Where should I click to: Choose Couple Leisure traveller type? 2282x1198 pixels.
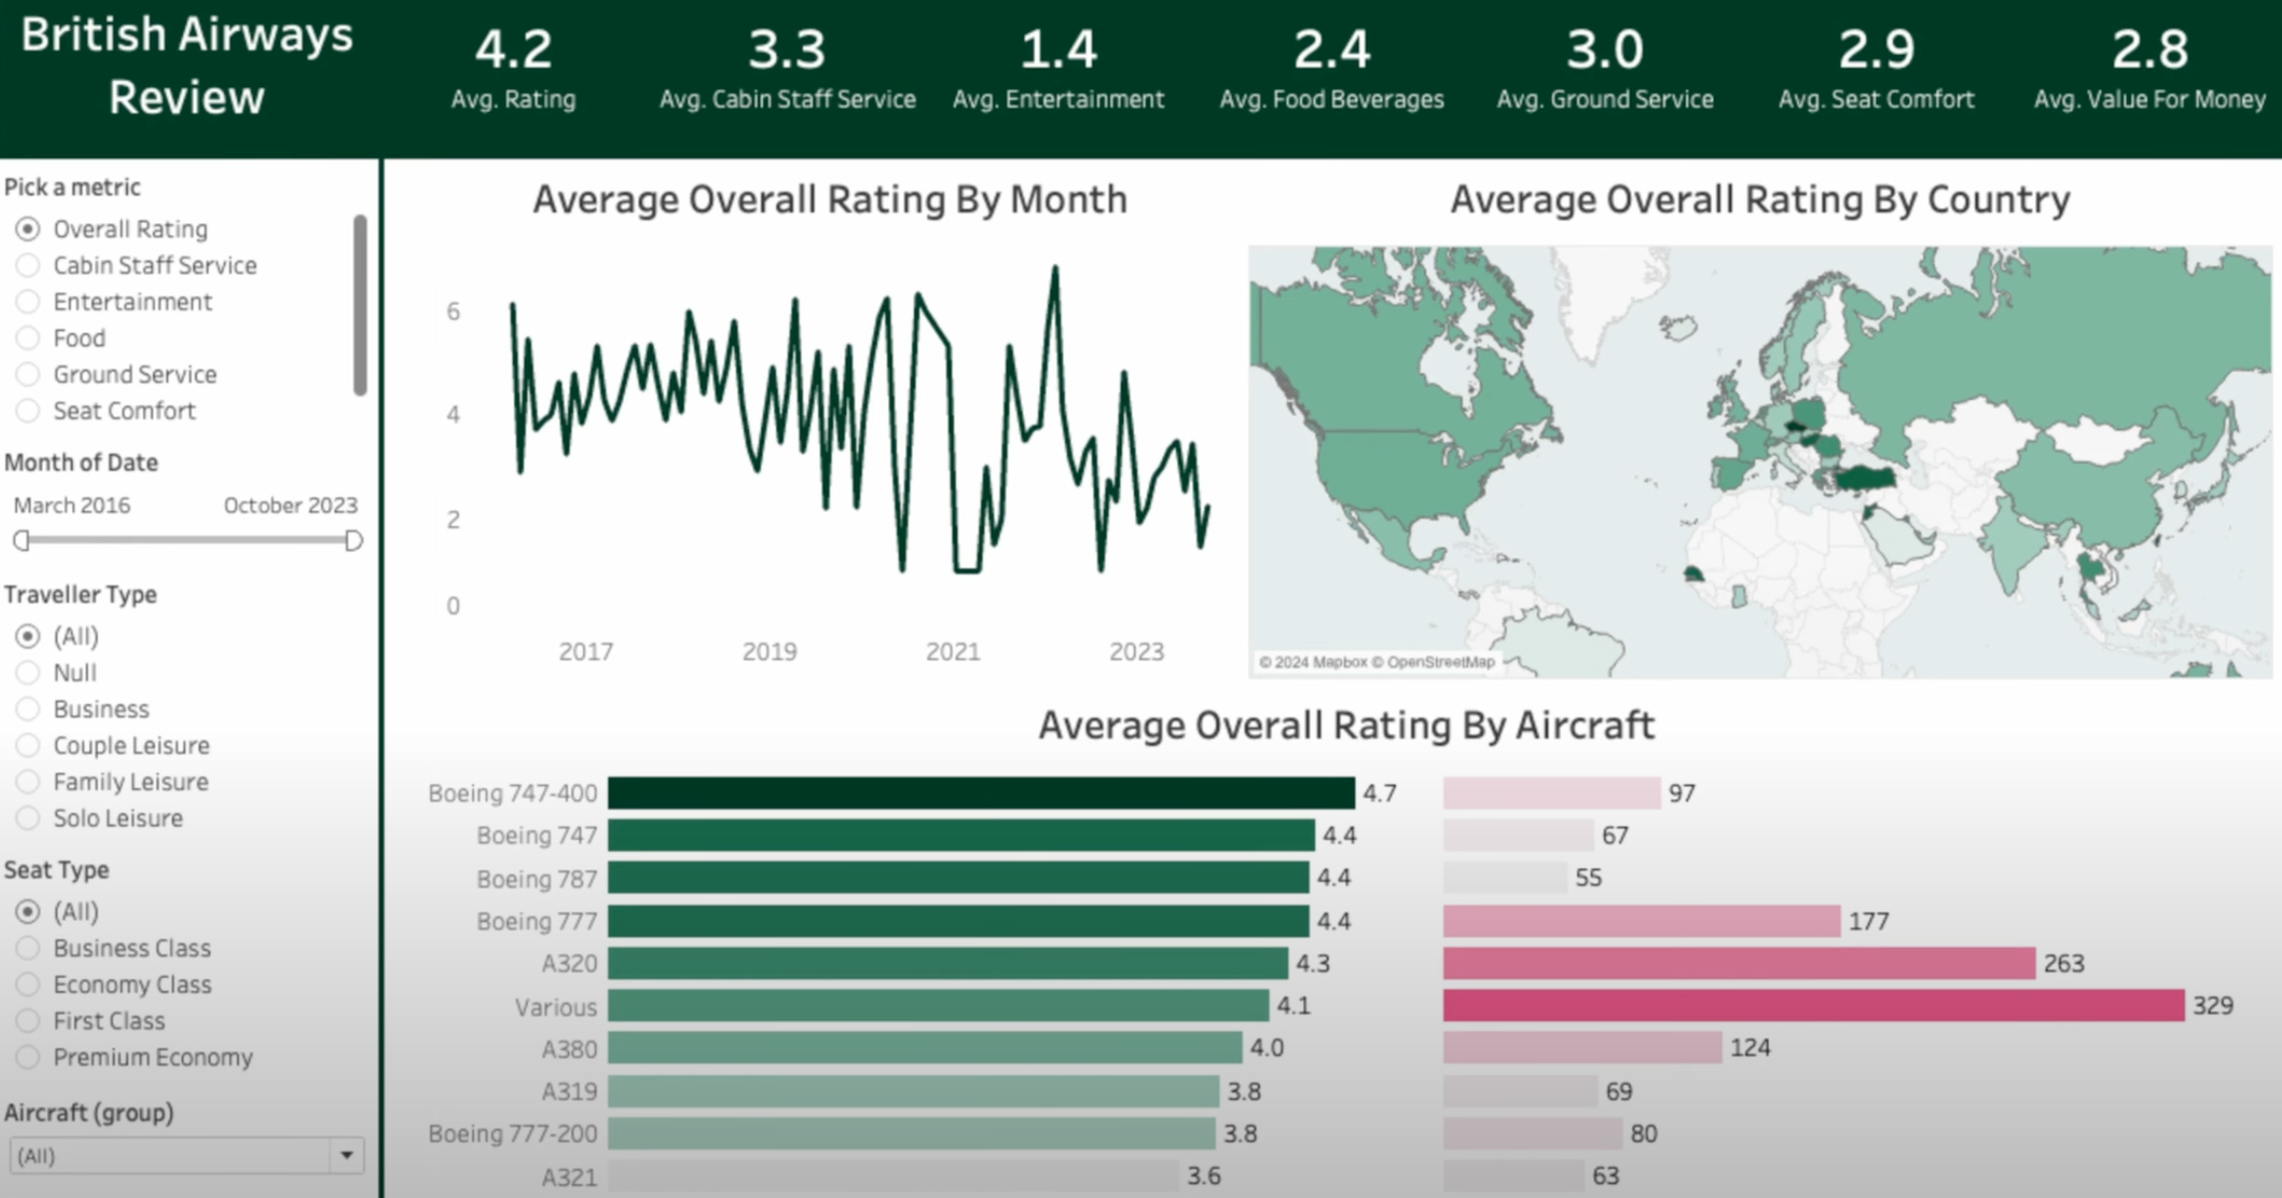(28, 745)
